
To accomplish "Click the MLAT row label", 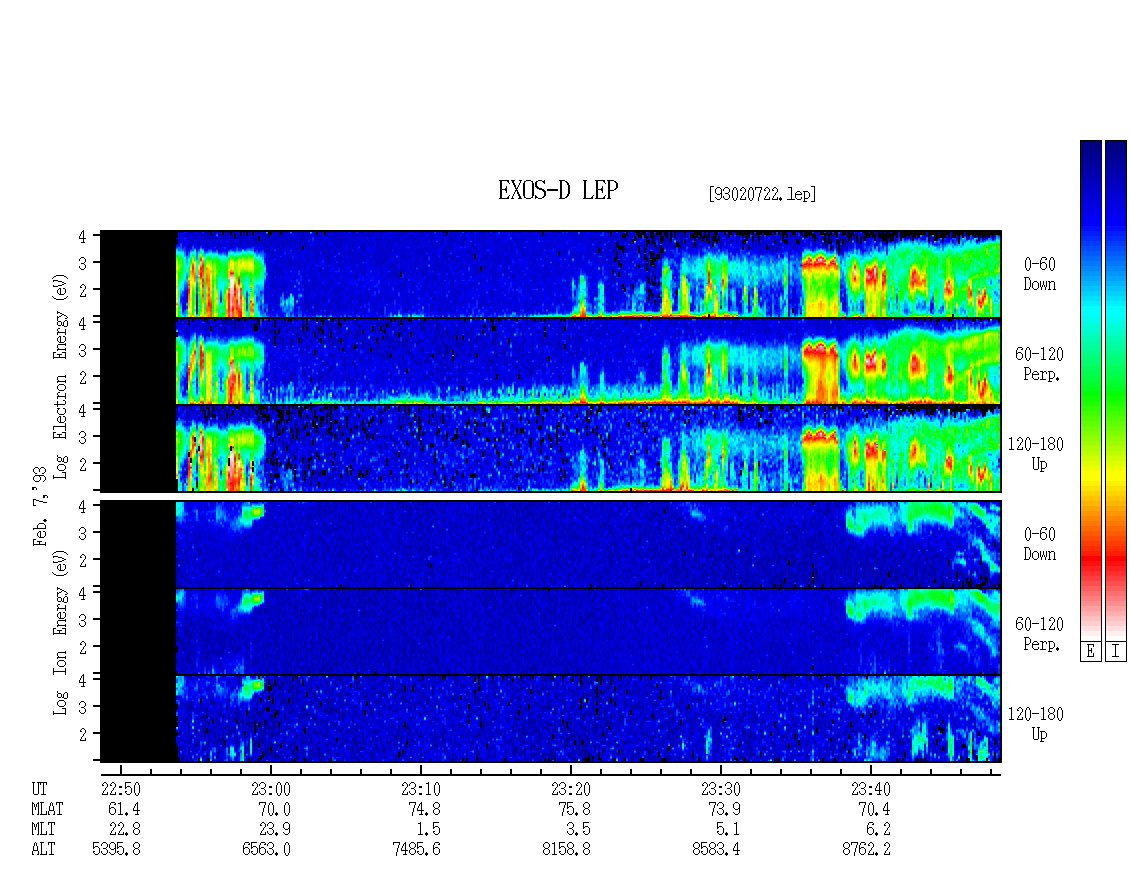I will point(48,809).
